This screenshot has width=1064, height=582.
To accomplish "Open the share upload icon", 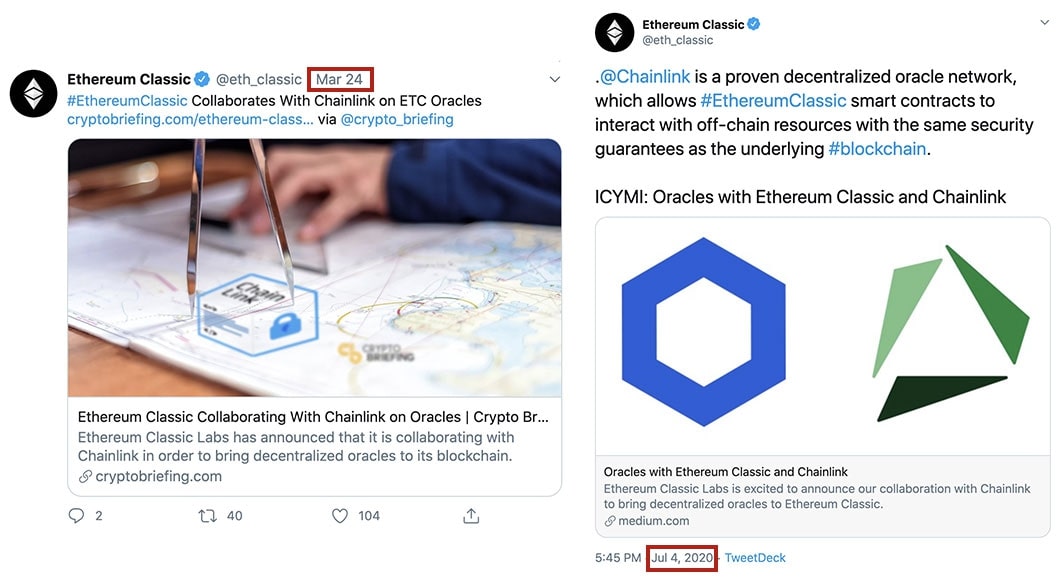I will click(471, 516).
